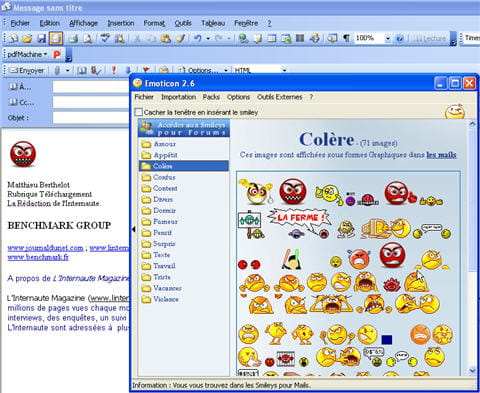Open the HTML message format dropdown
The image size is (480, 393).
click(x=284, y=70)
